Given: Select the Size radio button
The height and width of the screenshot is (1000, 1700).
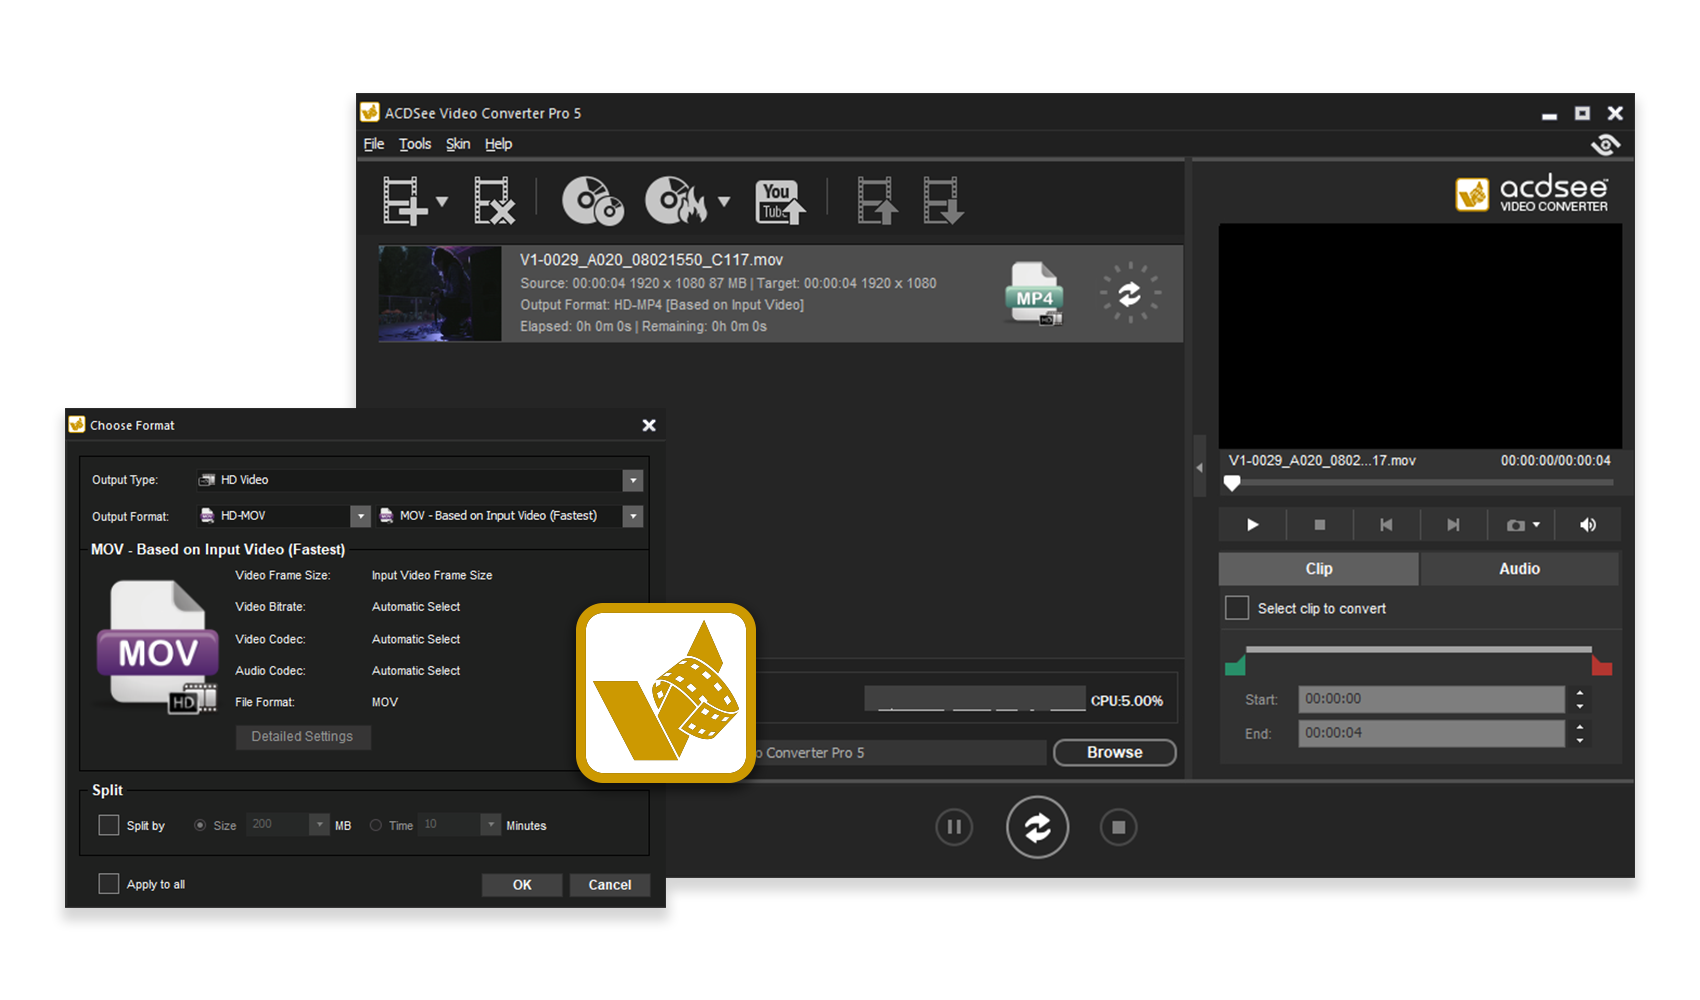Looking at the screenshot, I should pos(200,825).
